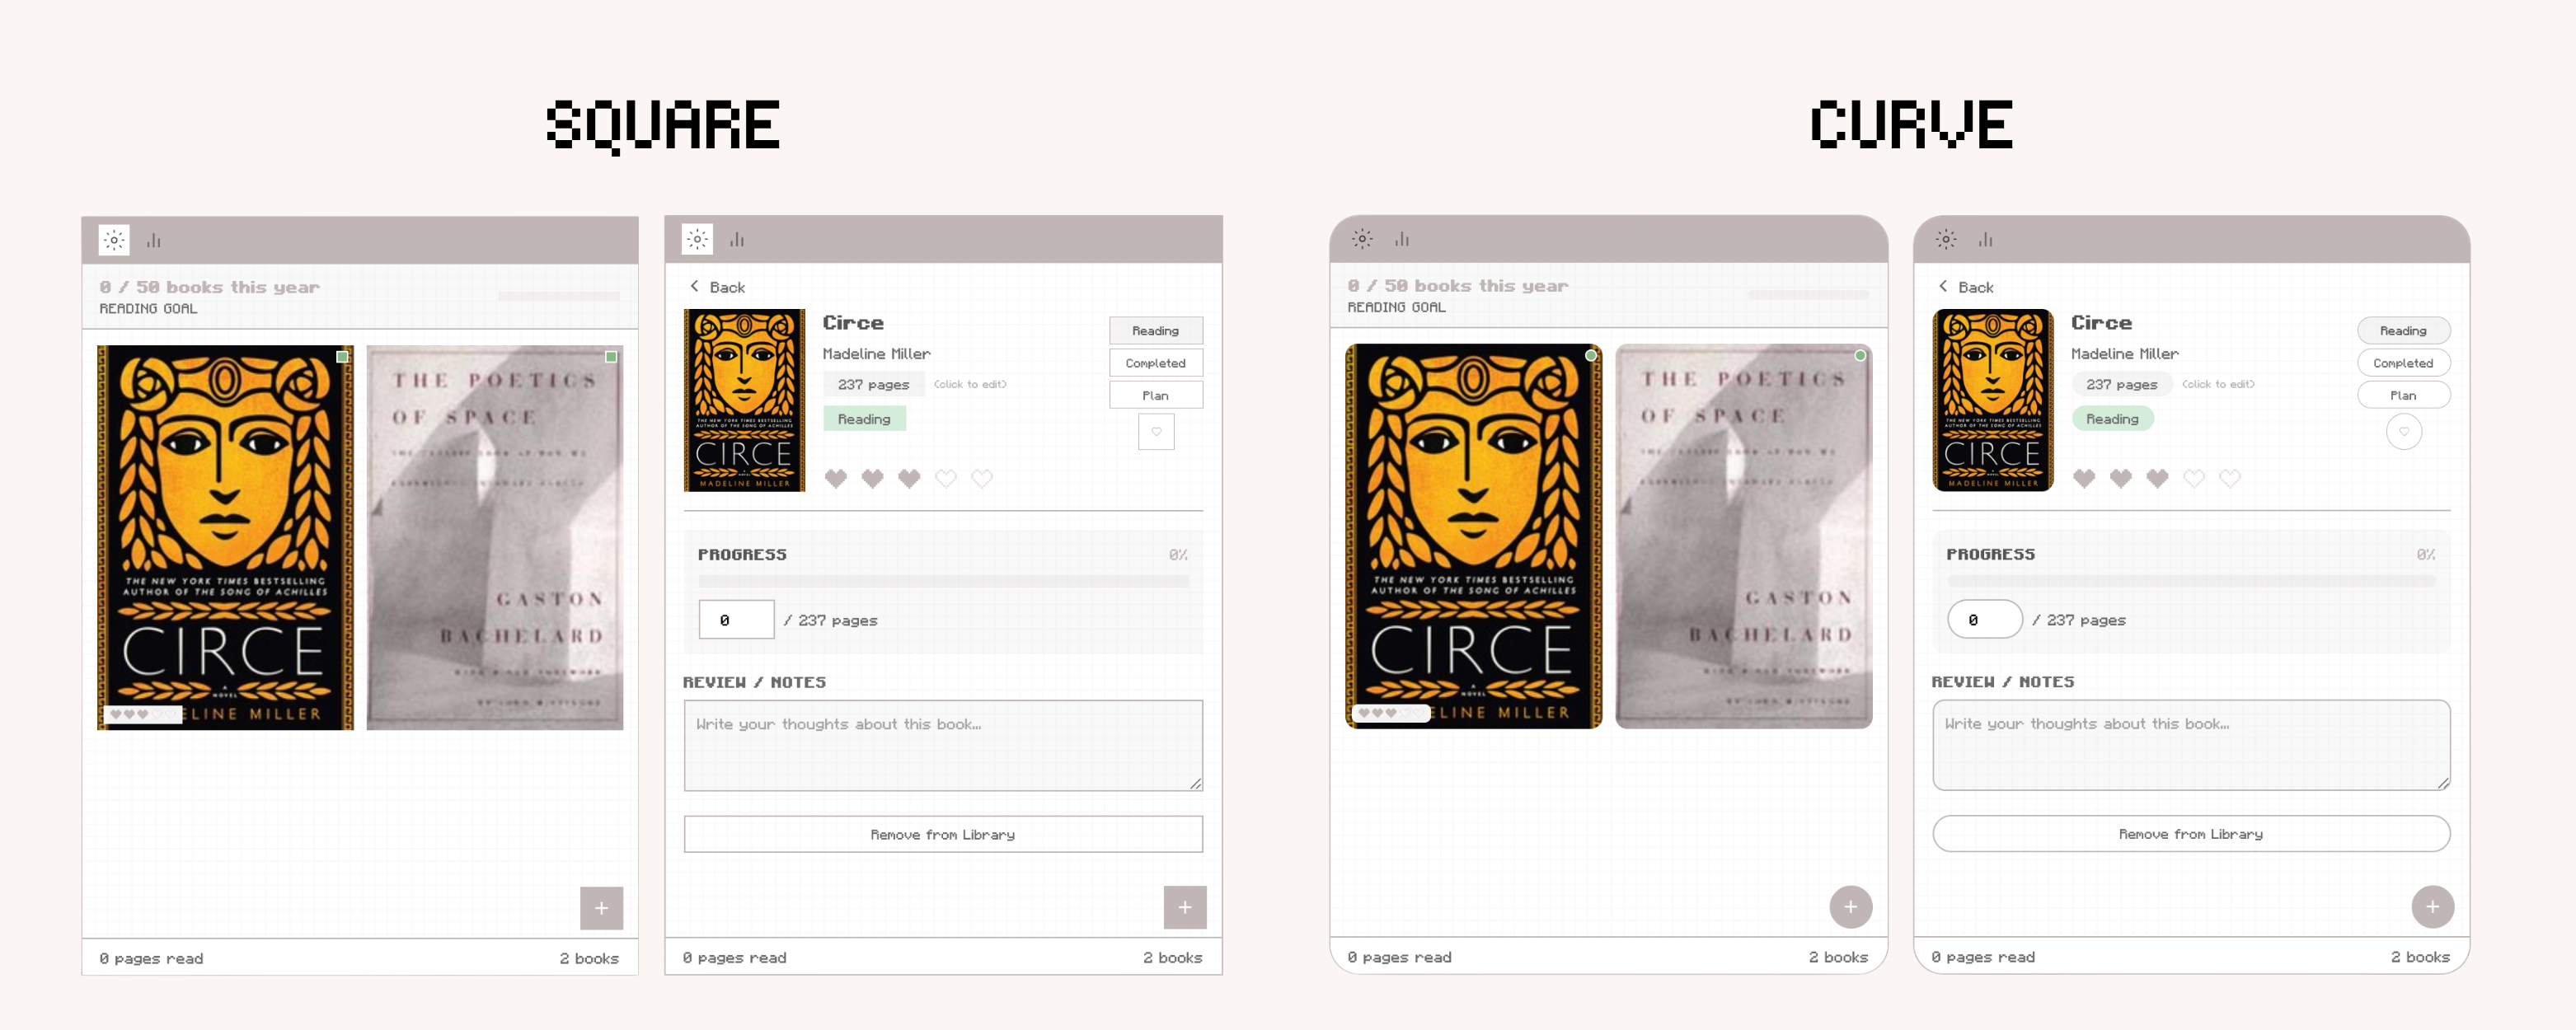Set fifth rating heart in square detail panel
The height and width of the screenshot is (1030, 2576).
(x=982, y=479)
